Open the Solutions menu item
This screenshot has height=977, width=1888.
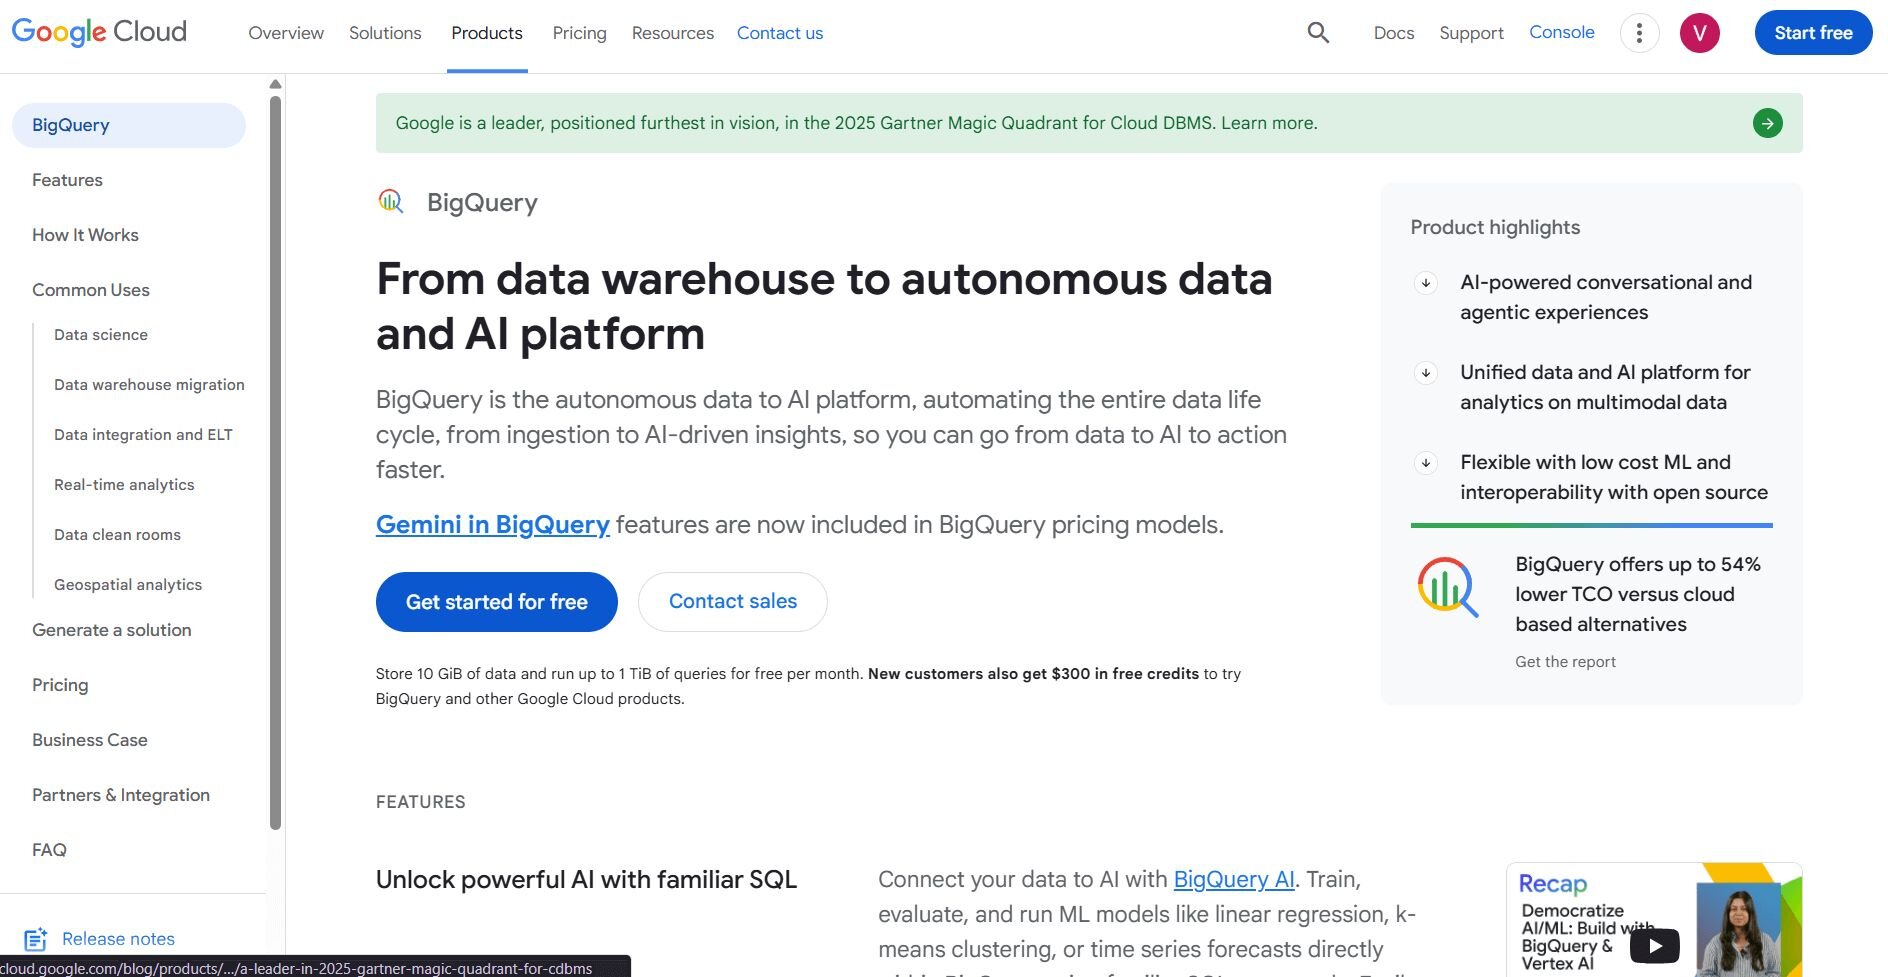point(385,33)
